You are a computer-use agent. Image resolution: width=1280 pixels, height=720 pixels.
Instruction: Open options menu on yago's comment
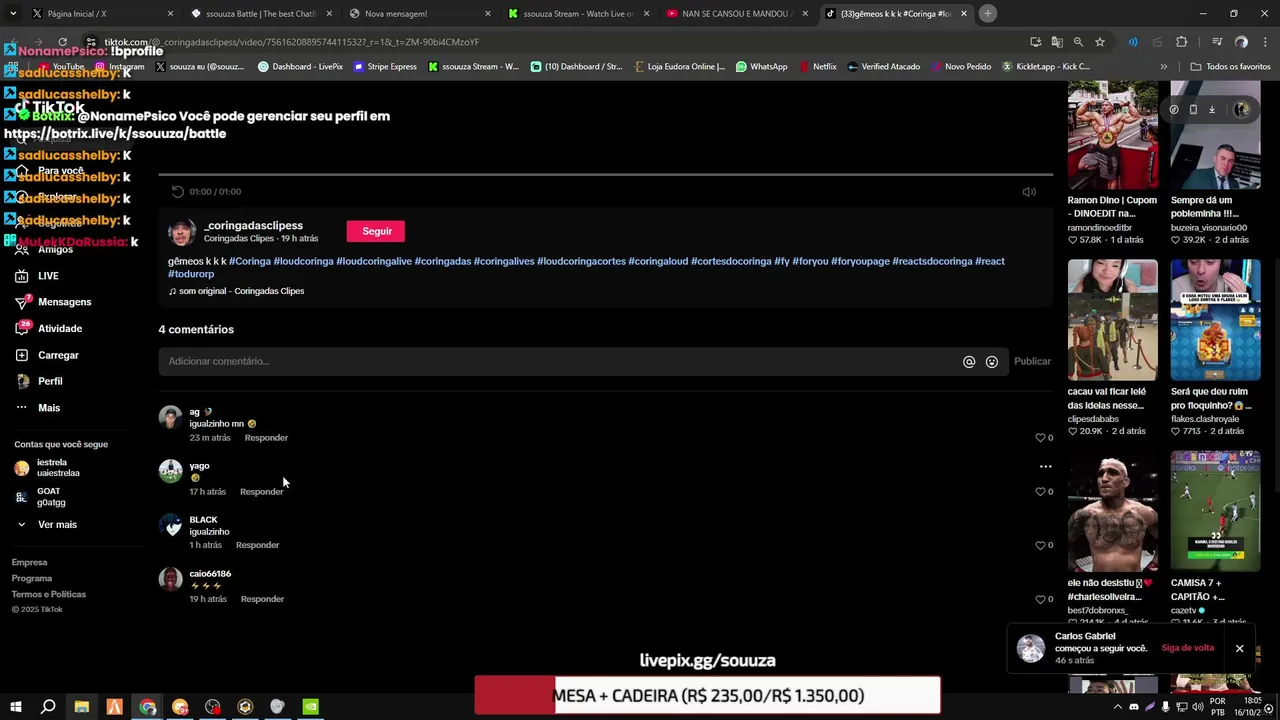pyautogui.click(x=1045, y=466)
